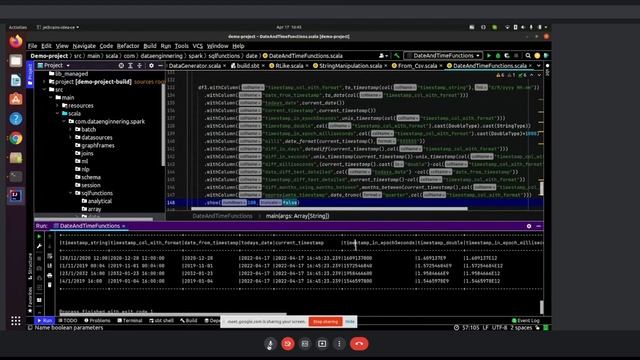Close the RLike.scala tab
The height and width of the screenshot is (360, 640).
(307, 66)
